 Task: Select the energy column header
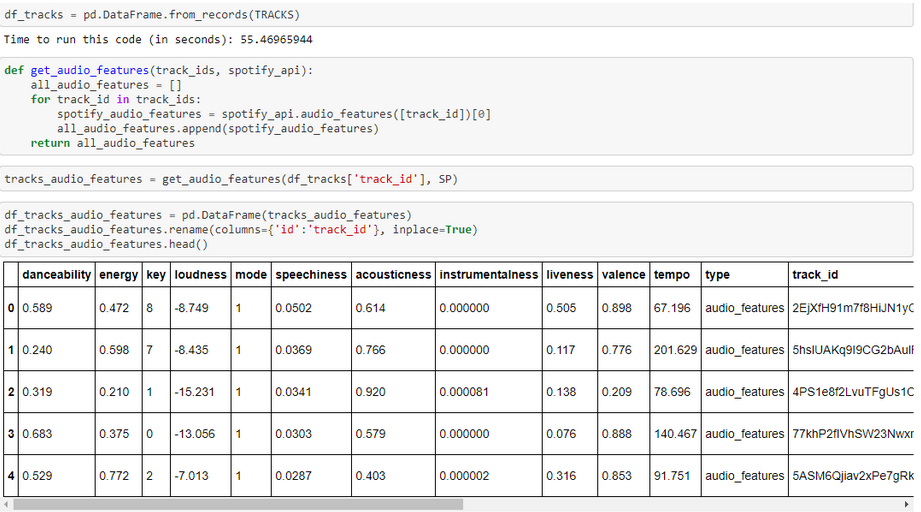click(119, 275)
